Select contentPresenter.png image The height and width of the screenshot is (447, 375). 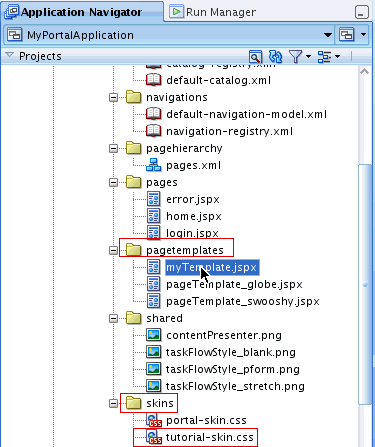click(x=224, y=335)
